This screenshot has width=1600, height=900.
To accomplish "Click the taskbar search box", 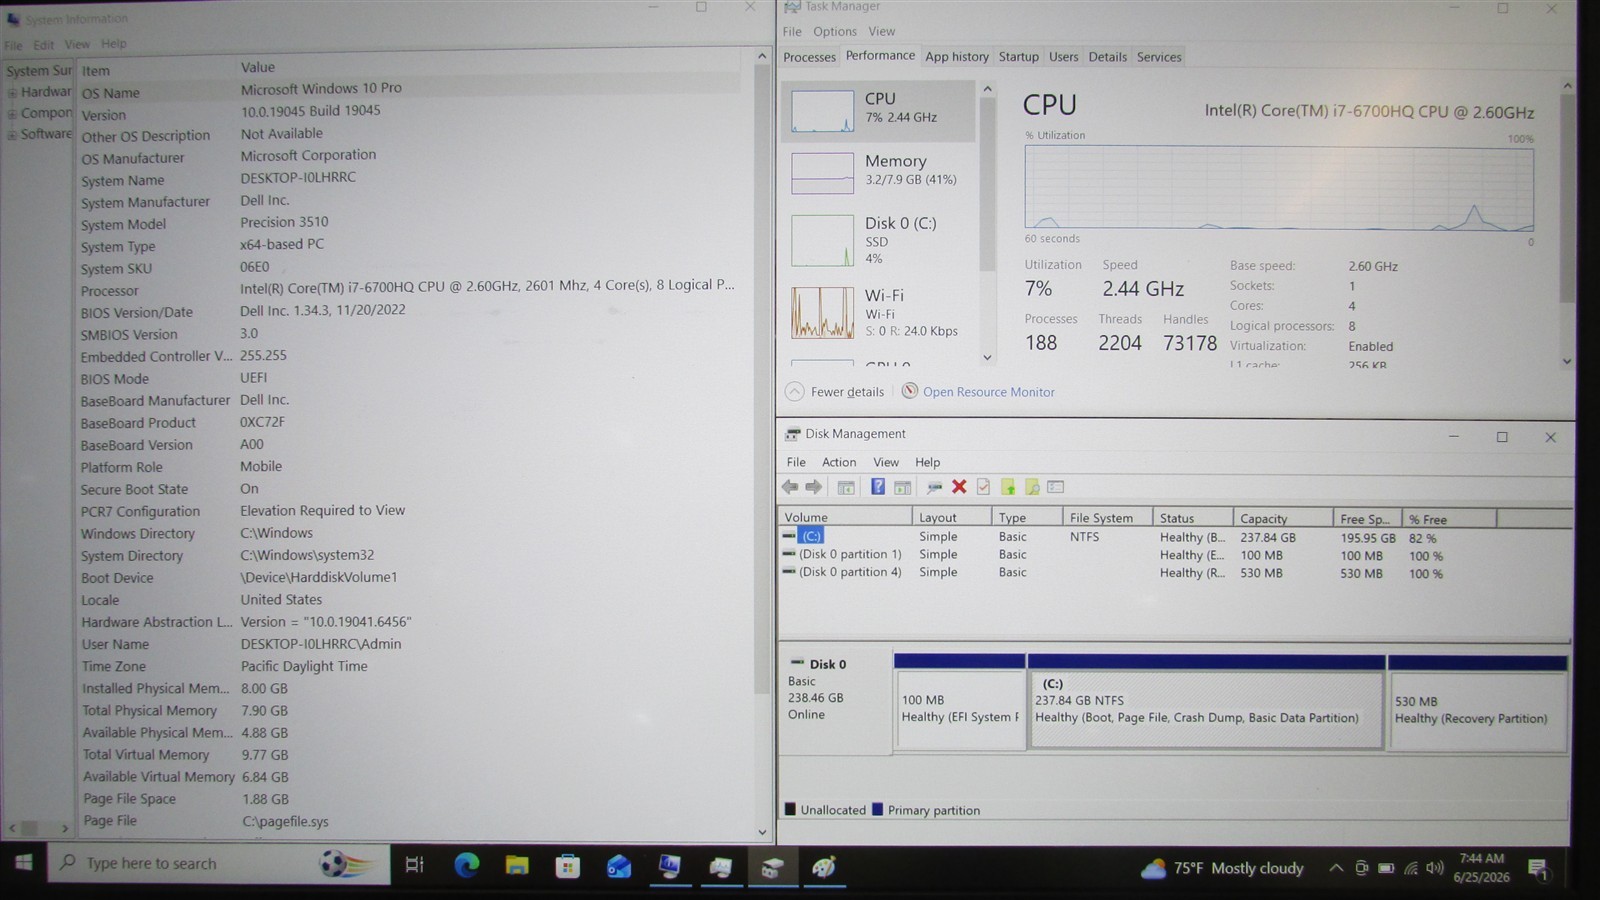I will (219, 864).
